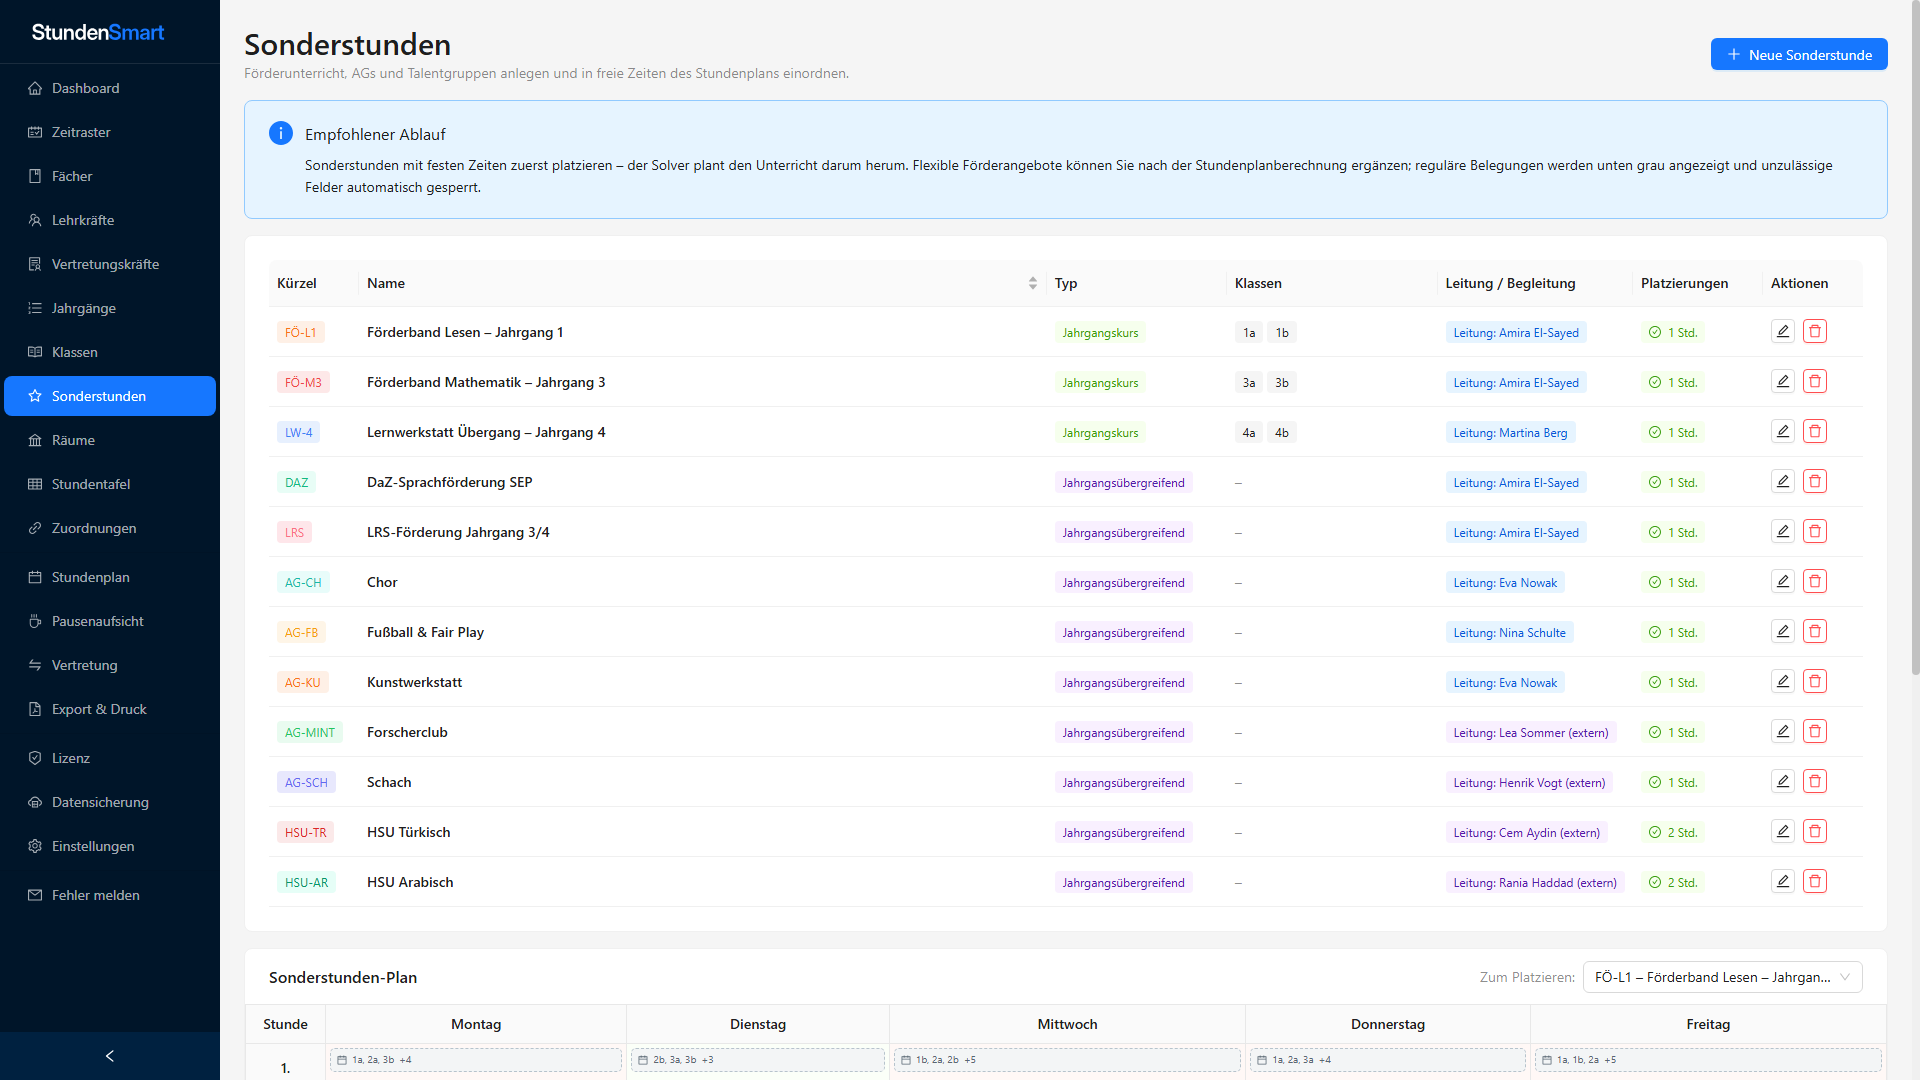The image size is (1920, 1080).
Task: Open Datensicherung in the sidebar
Action: (110, 802)
